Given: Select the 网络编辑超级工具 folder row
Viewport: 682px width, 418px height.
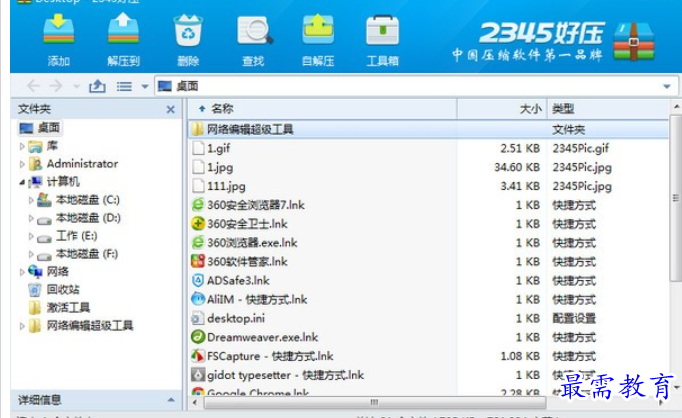Looking at the screenshot, I should 429,129.
